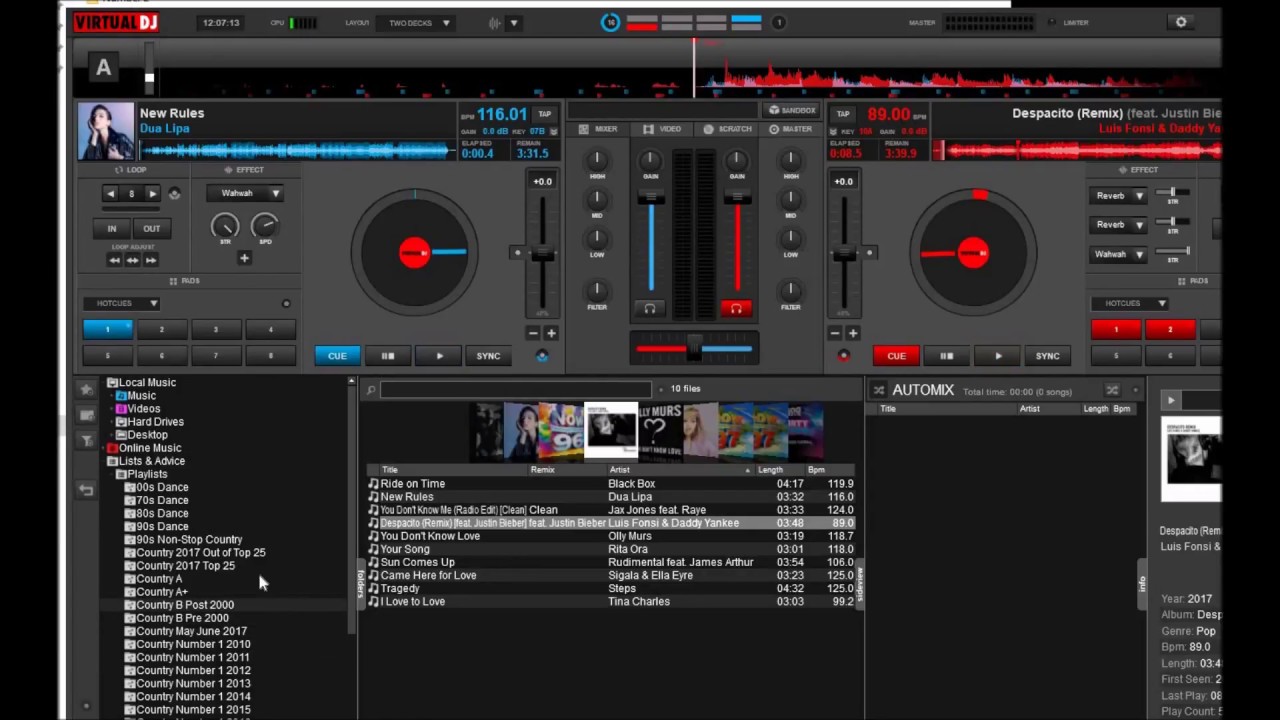
Task: Open the Wahwah effect dropdown on right deck
Action: [1118, 254]
